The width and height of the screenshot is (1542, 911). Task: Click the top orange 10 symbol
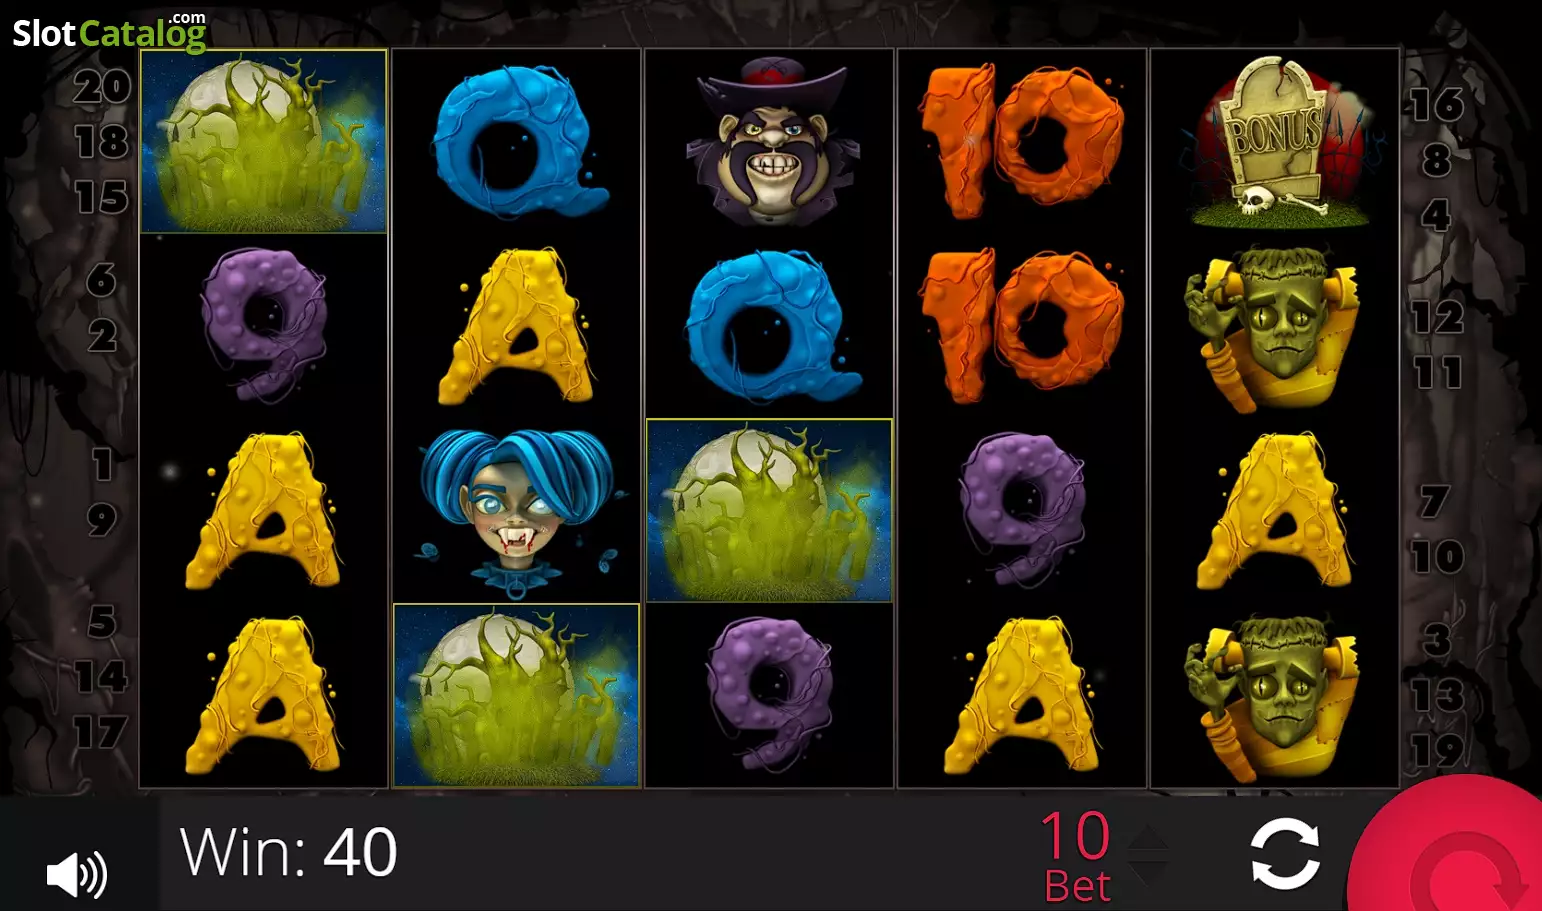click(1022, 141)
